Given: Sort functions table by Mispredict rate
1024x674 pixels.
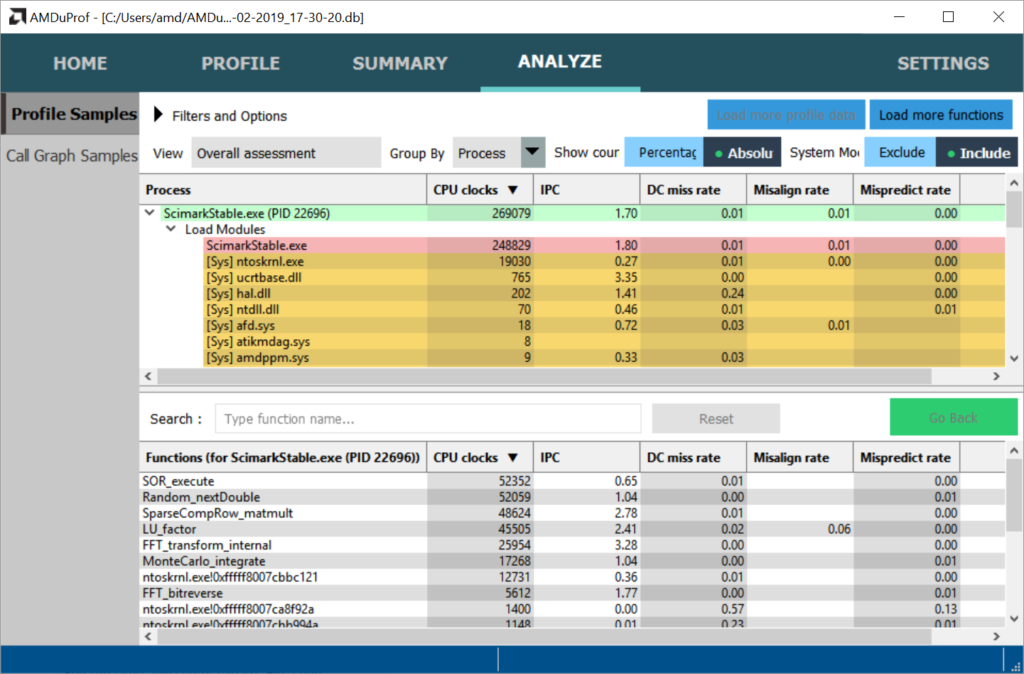Looking at the screenshot, I should tap(906, 458).
